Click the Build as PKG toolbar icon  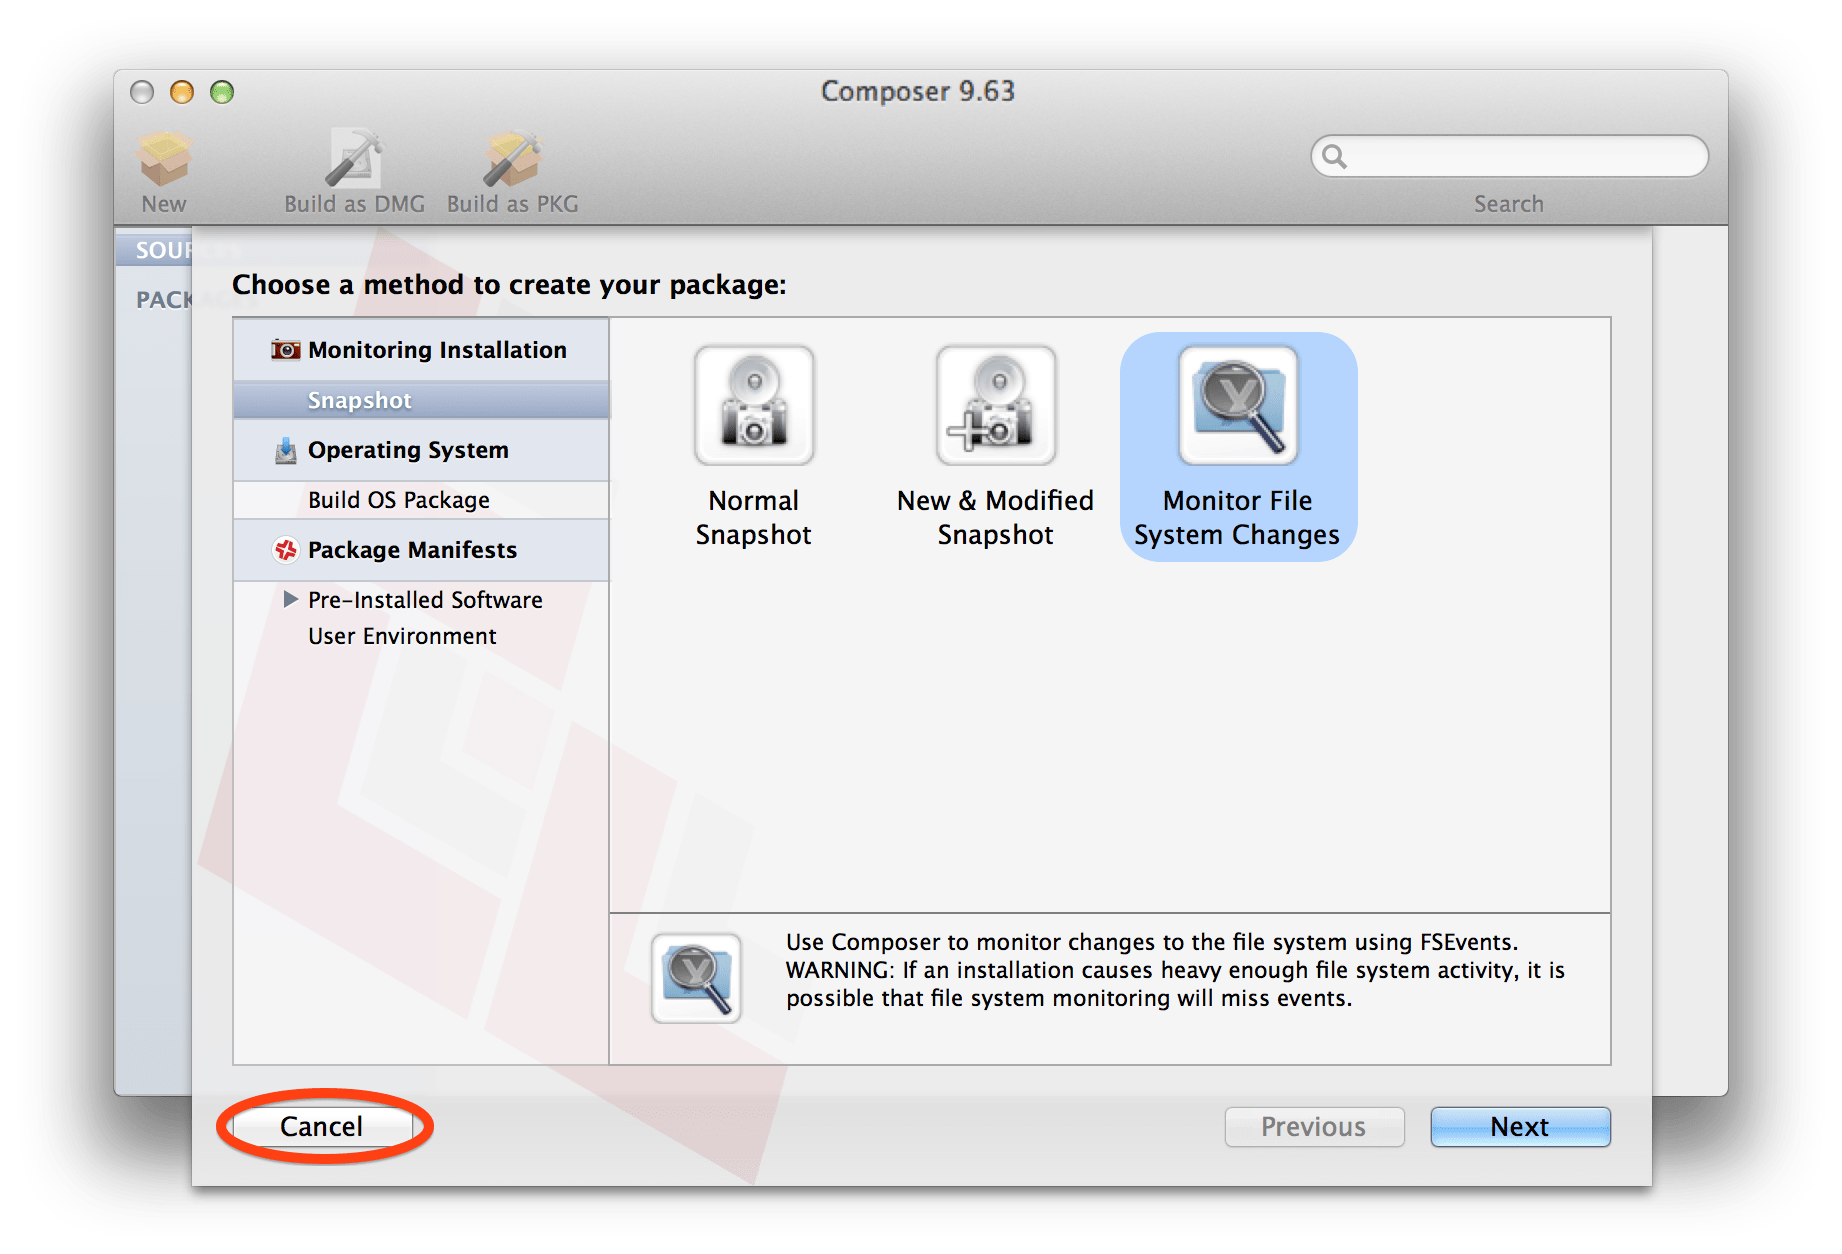pyautogui.click(x=512, y=160)
